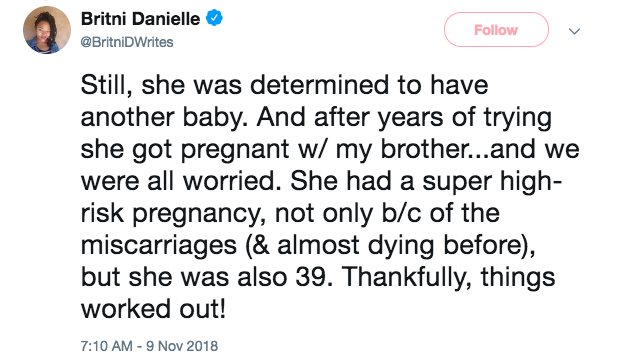The height and width of the screenshot is (364, 618).
Task: Click the 9 Nov 2018 date text
Action: [182, 346]
